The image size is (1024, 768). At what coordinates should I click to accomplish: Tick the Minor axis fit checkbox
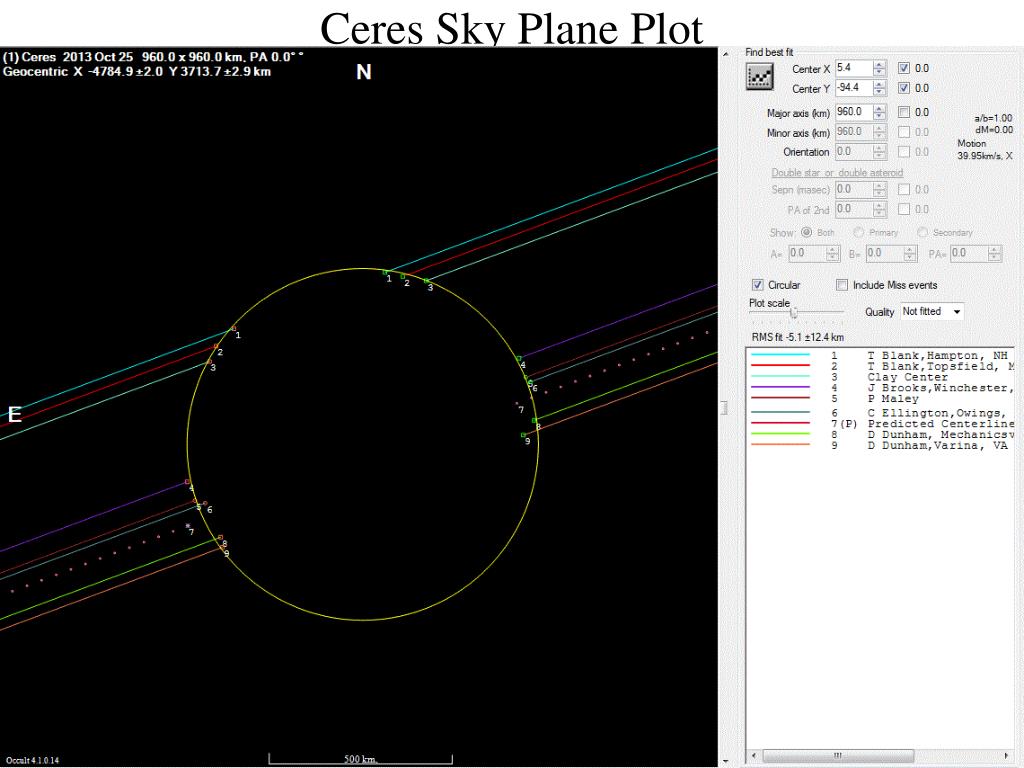point(904,132)
